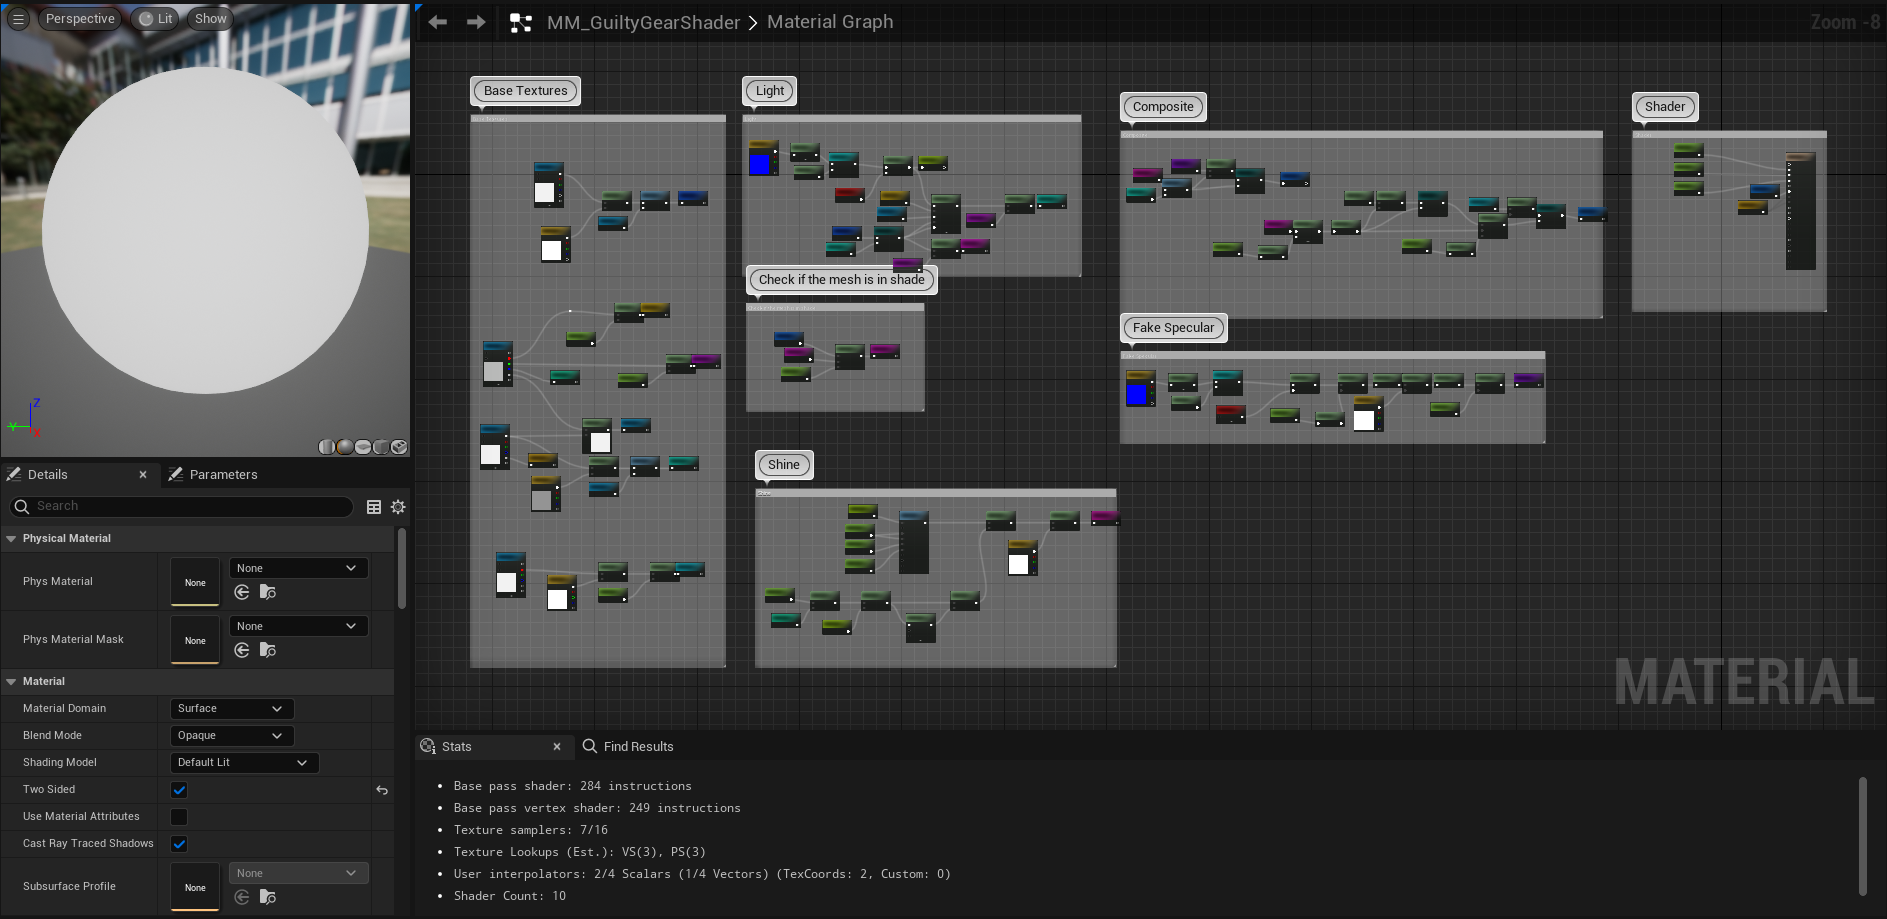Collapse the Physical Material section
The width and height of the screenshot is (1887, 919).
click(x=11, y=538)
